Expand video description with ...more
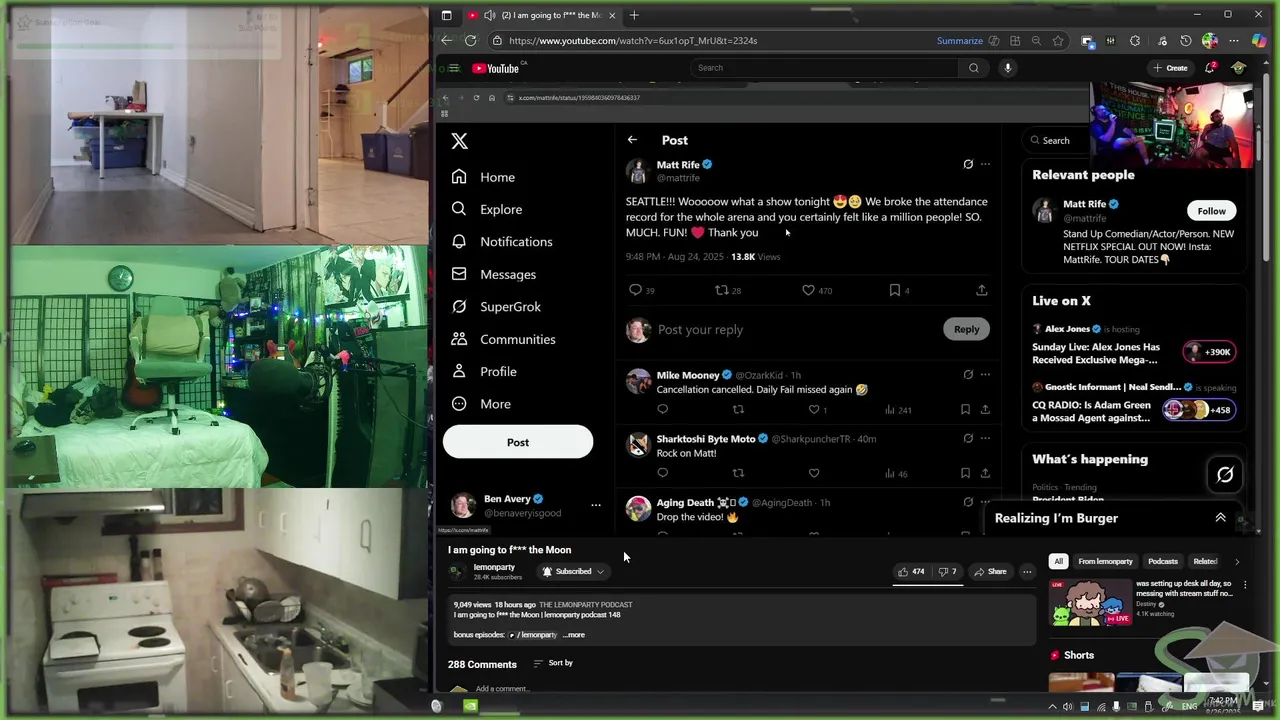1280x720 pixels. tap(574, 635)
